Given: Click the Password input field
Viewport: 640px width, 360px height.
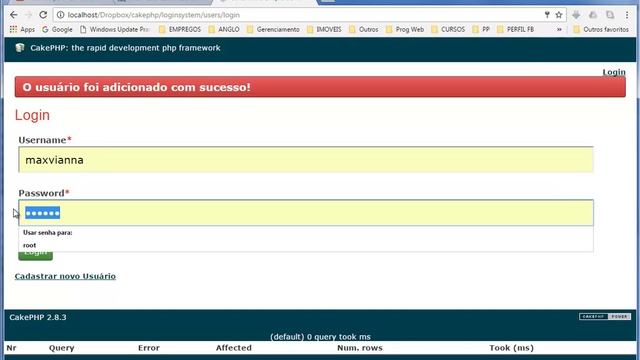Looking at the screenshot, I should [306, 213].
